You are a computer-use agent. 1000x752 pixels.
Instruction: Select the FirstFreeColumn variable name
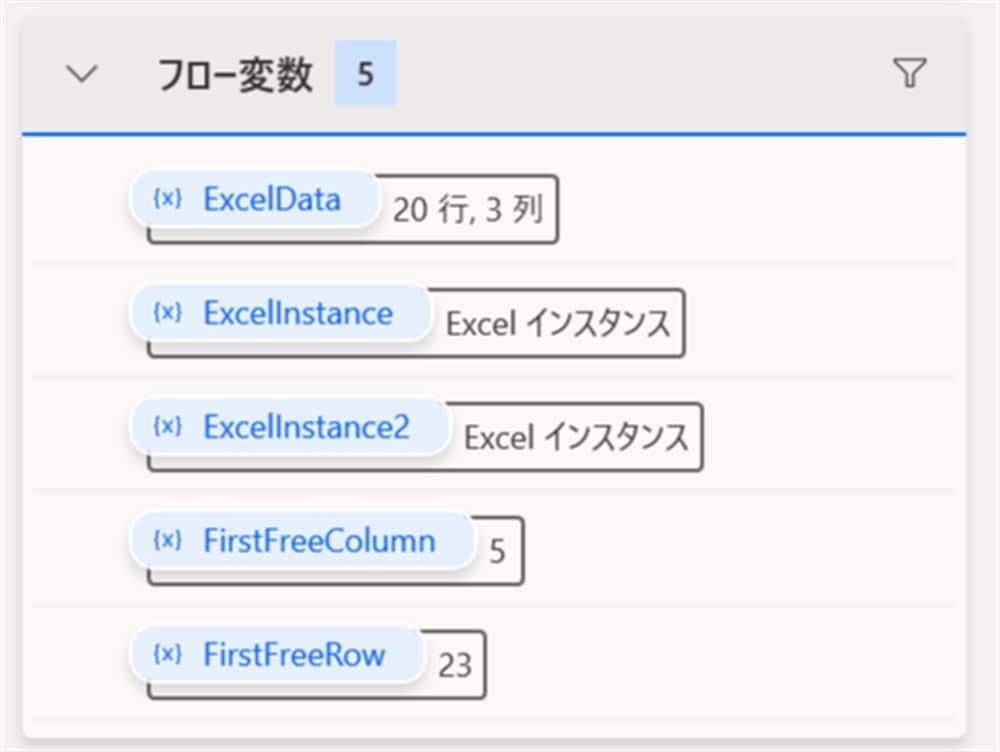pos(320,540)
